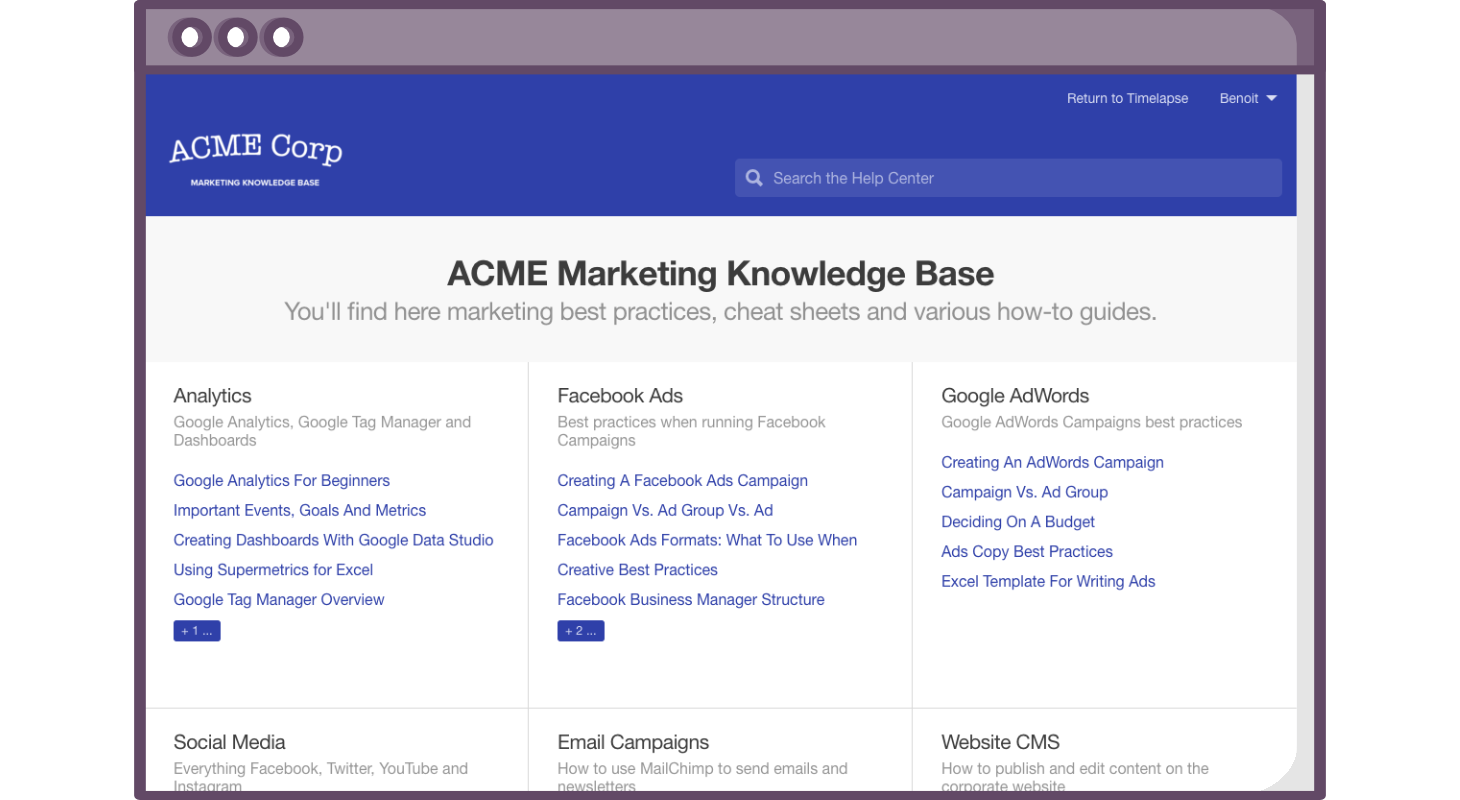
Task: Click the search magnifier icon
Action: 754,178
